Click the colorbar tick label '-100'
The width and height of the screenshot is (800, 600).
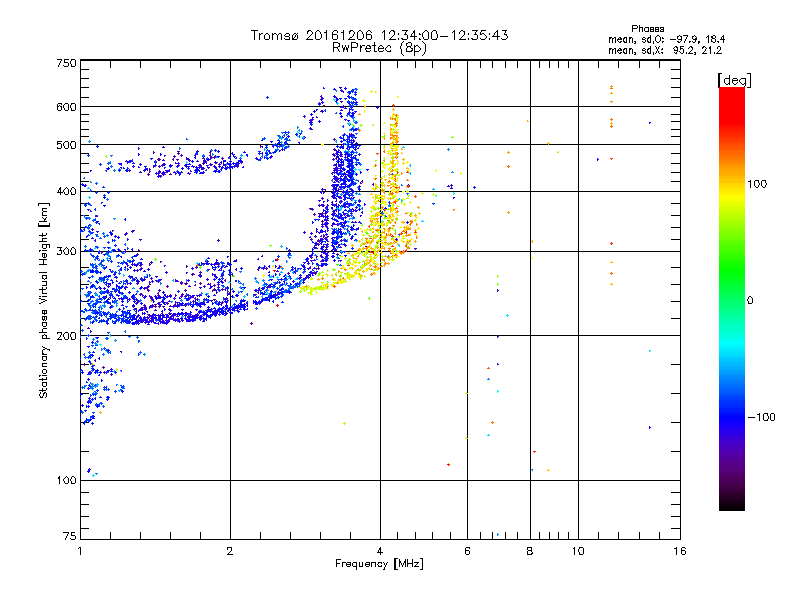tap(761, 417)
